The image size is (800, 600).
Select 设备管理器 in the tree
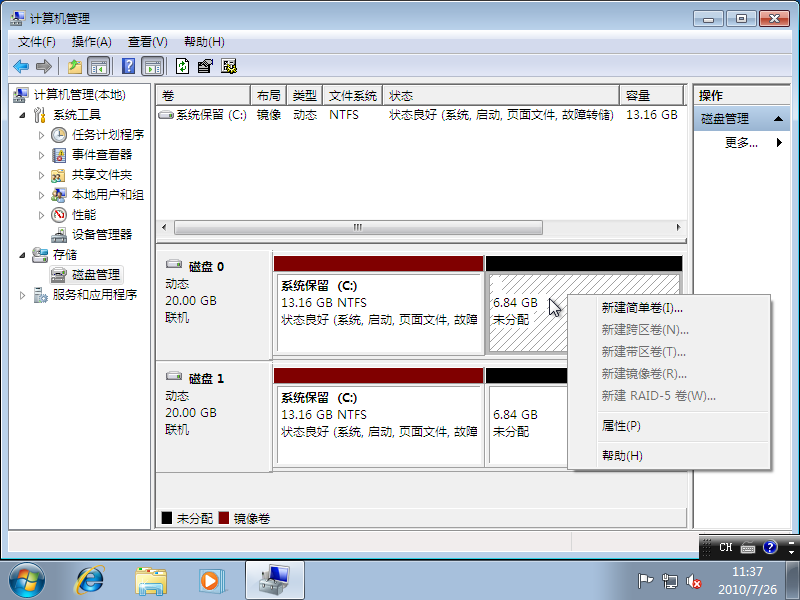pyautogui.click(x=102, y=235)
